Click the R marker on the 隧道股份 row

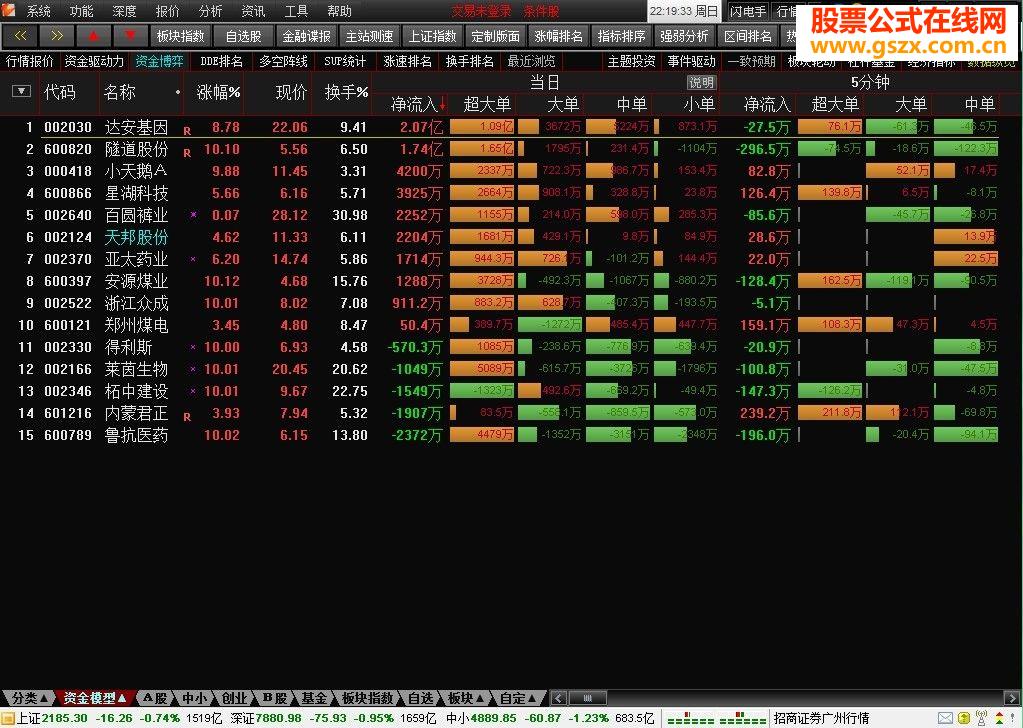point(187,153)
